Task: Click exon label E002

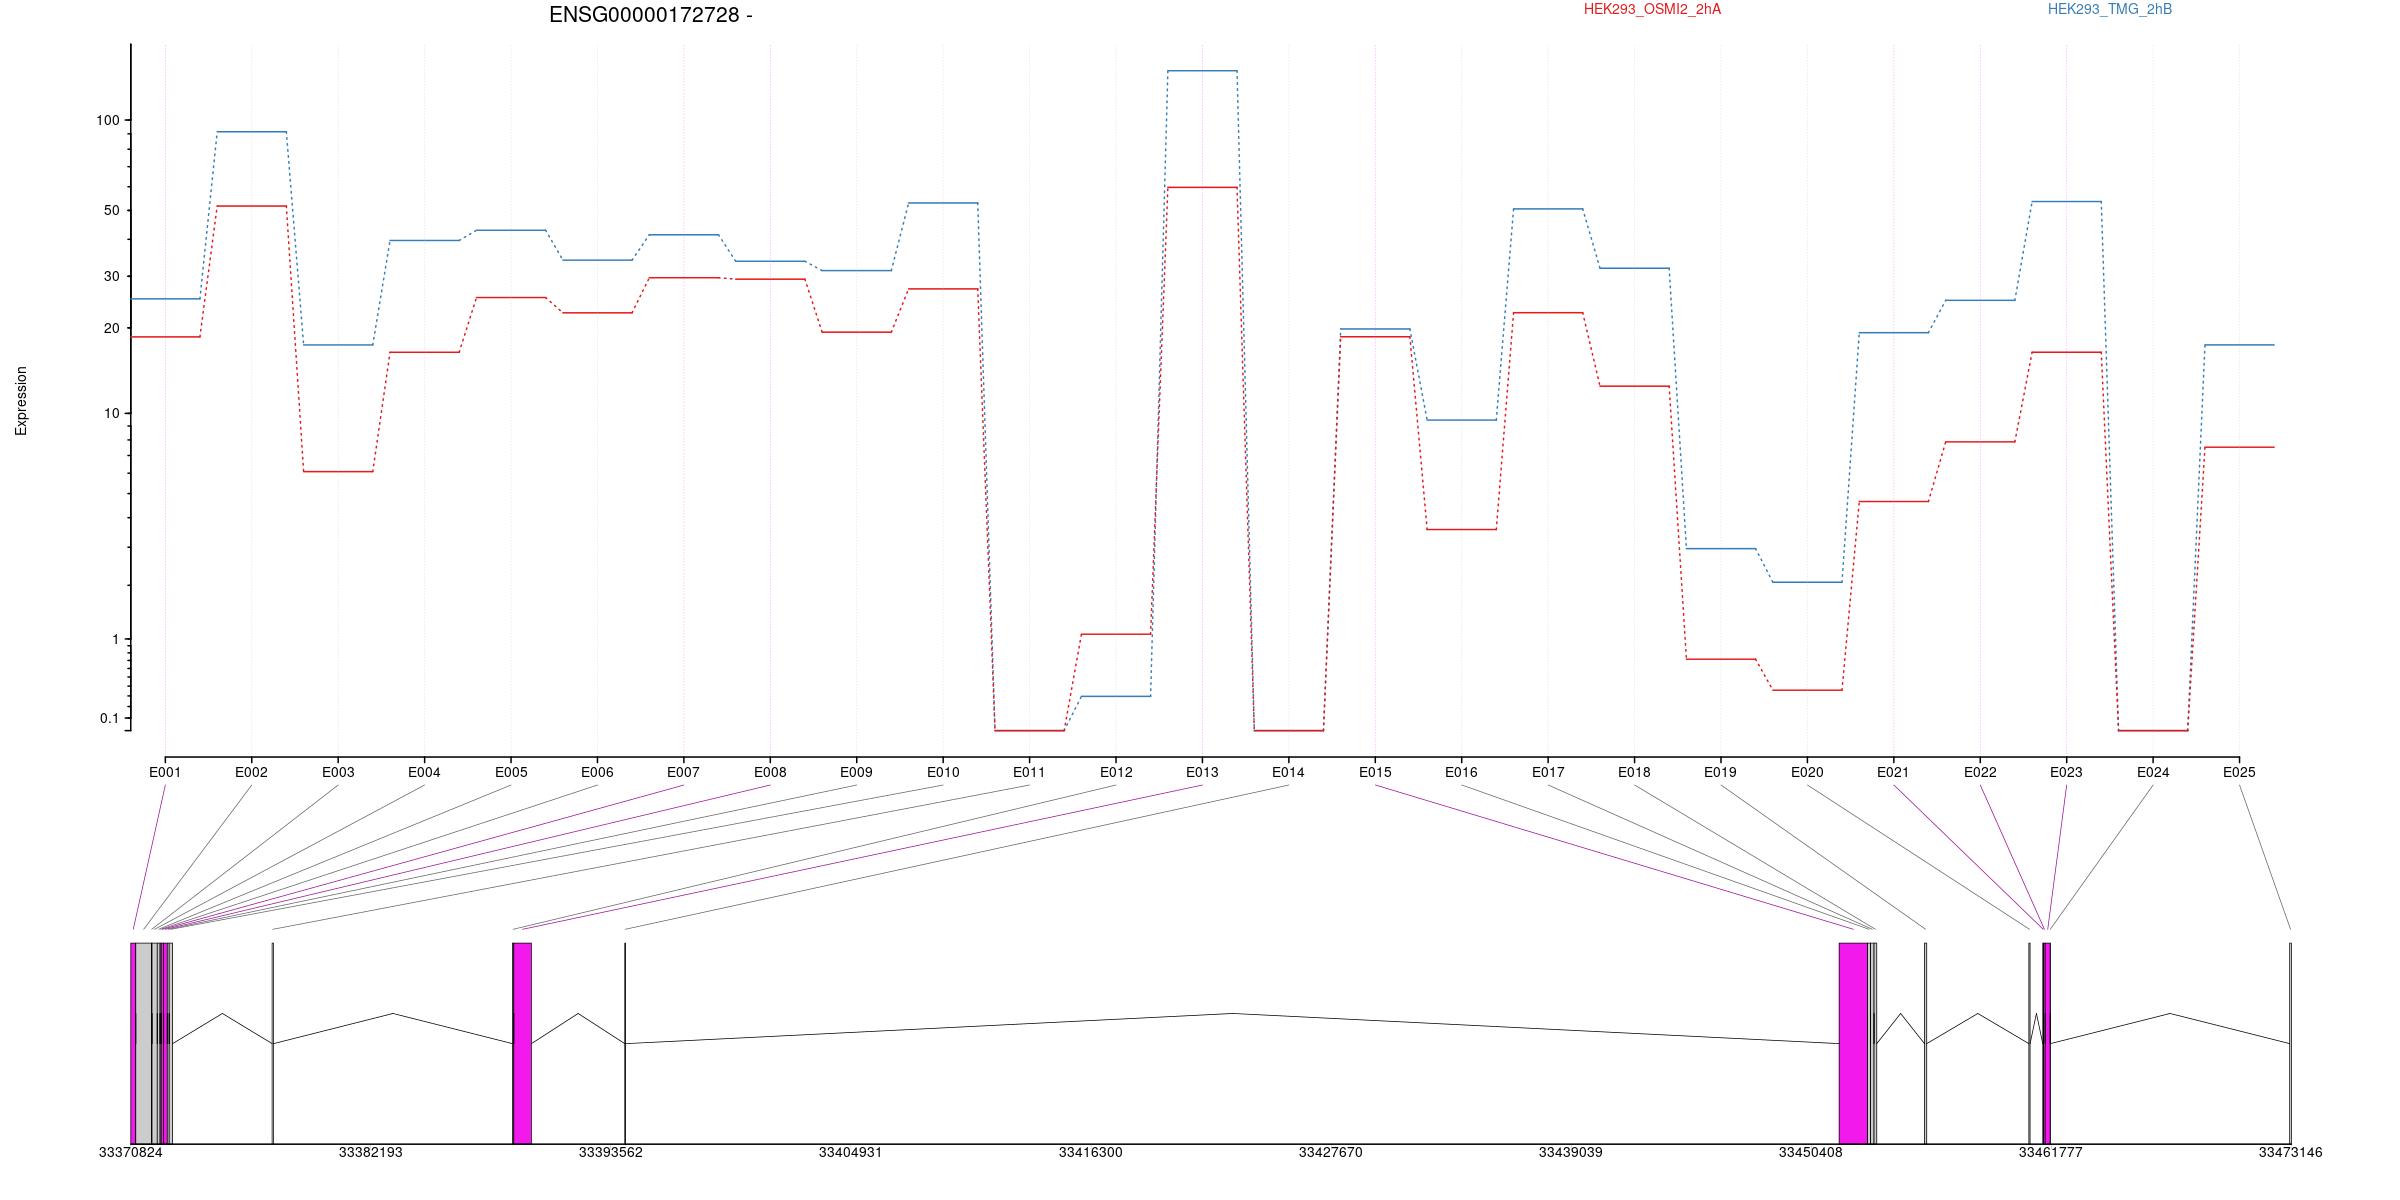Action: click(251, 772)
